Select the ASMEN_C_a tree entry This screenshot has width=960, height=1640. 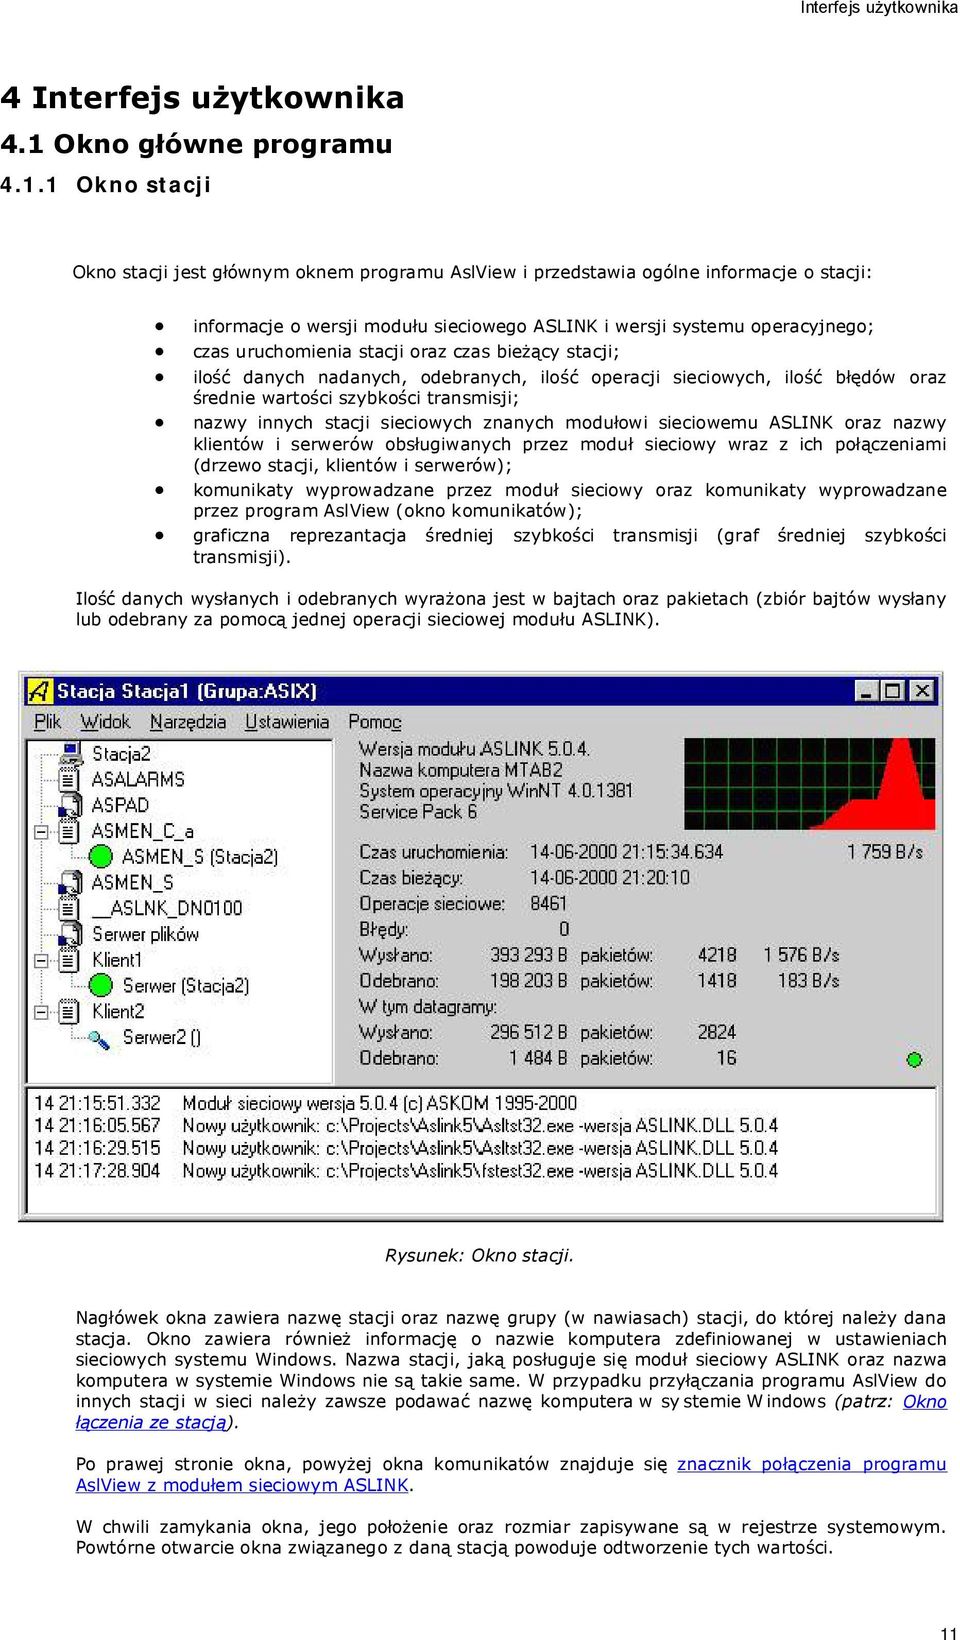pyautogui.click(x=142, y=831)
